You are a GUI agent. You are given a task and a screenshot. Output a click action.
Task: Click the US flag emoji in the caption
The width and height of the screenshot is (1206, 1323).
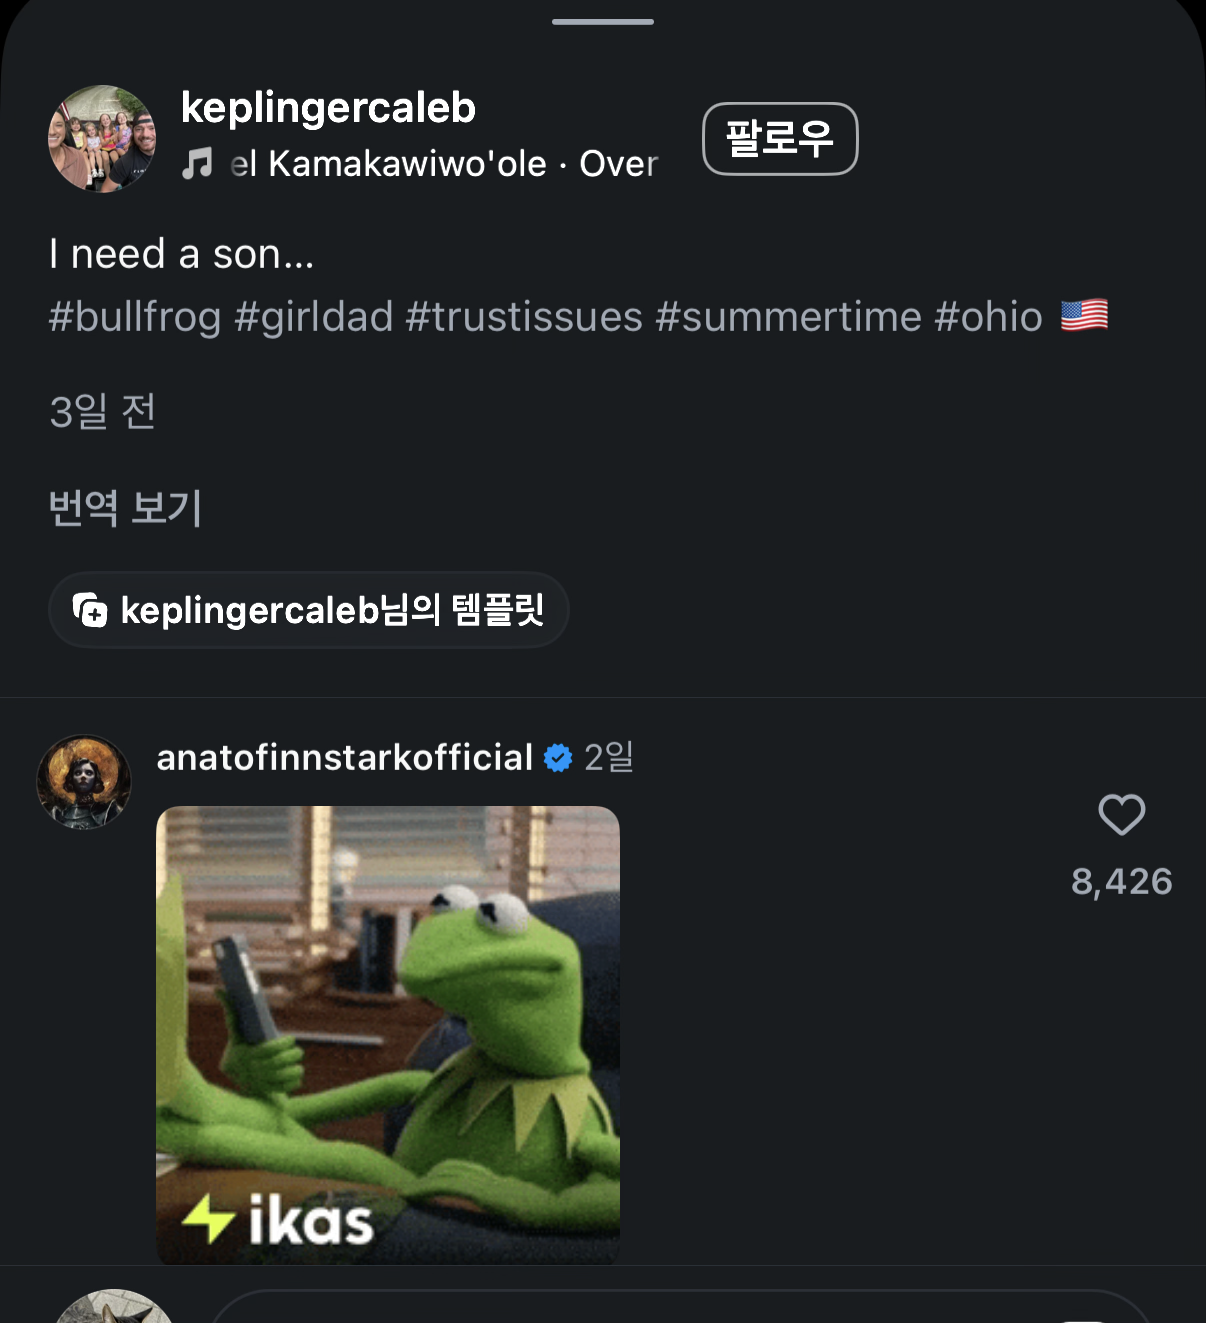1084,316
